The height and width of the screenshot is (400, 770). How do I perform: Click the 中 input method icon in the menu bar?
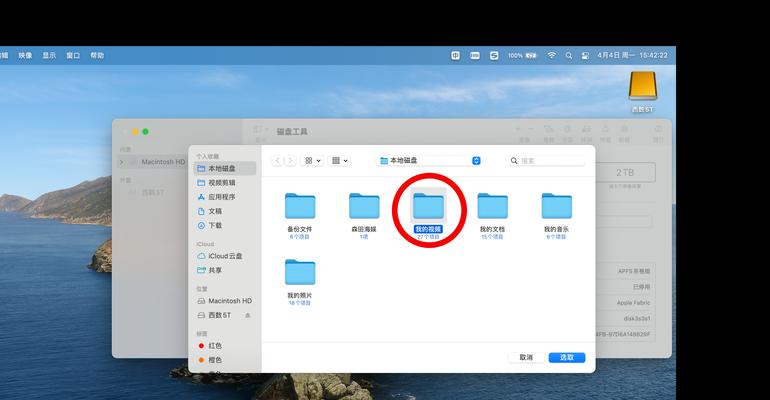click(456, 55)
